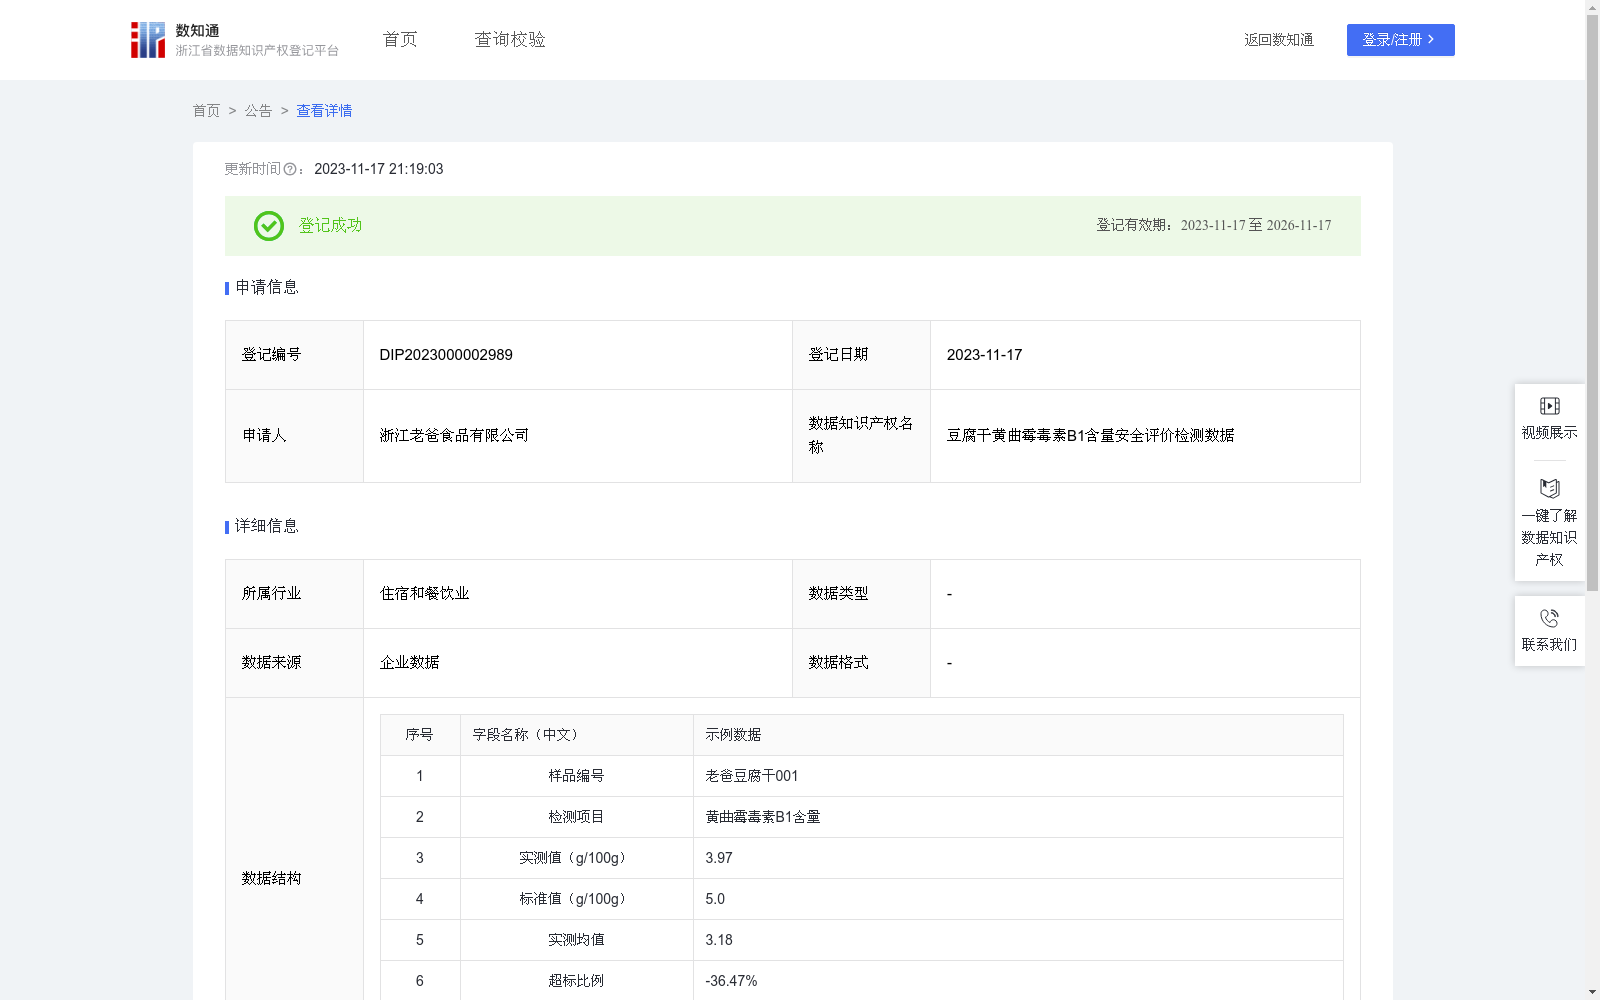Click 返回数知通 link

pos(1279,40)
